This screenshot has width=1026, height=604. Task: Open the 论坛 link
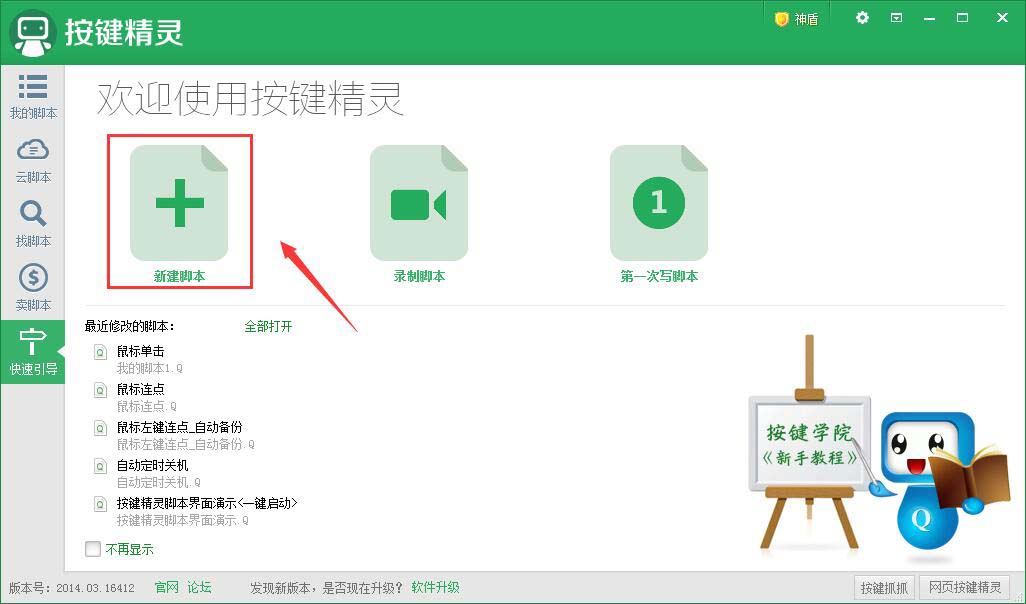click(x=199, y=587)
